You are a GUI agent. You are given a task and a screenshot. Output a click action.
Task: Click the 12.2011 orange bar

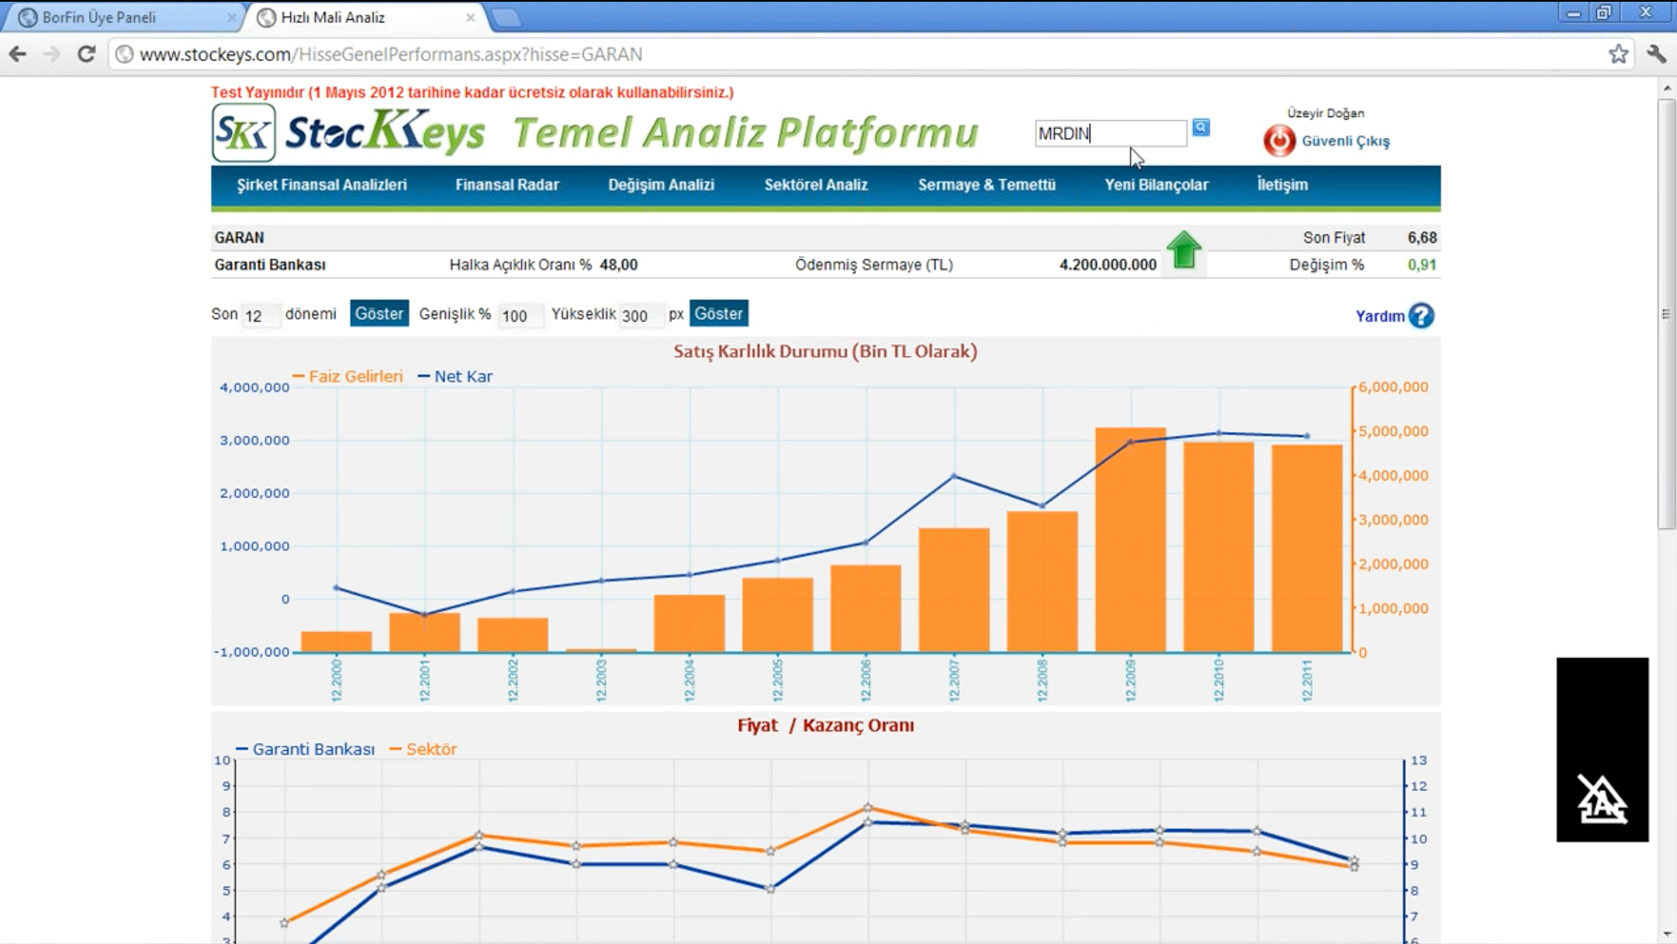coord(1307,549)
